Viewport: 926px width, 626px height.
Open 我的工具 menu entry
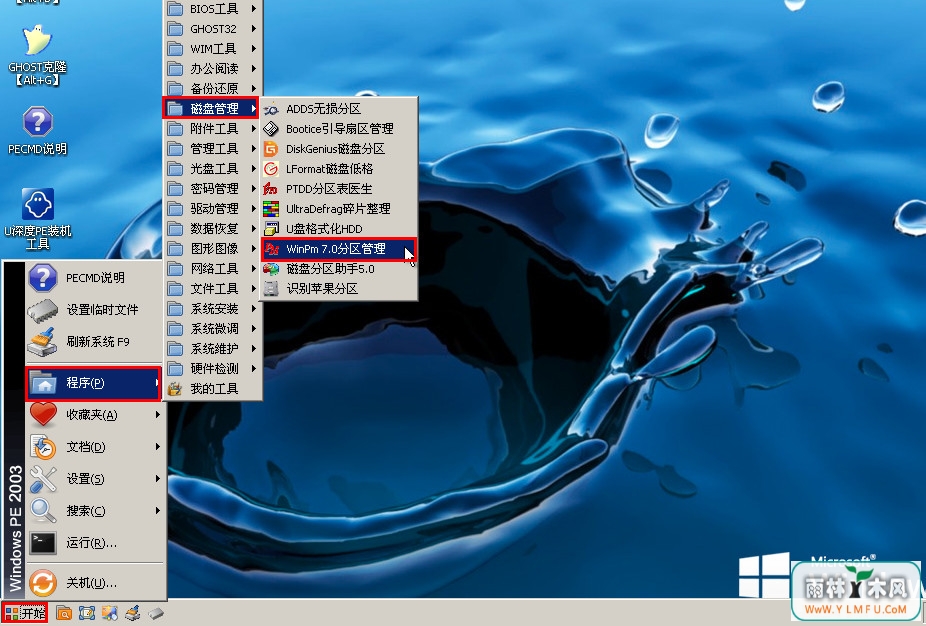coord(213,389)
